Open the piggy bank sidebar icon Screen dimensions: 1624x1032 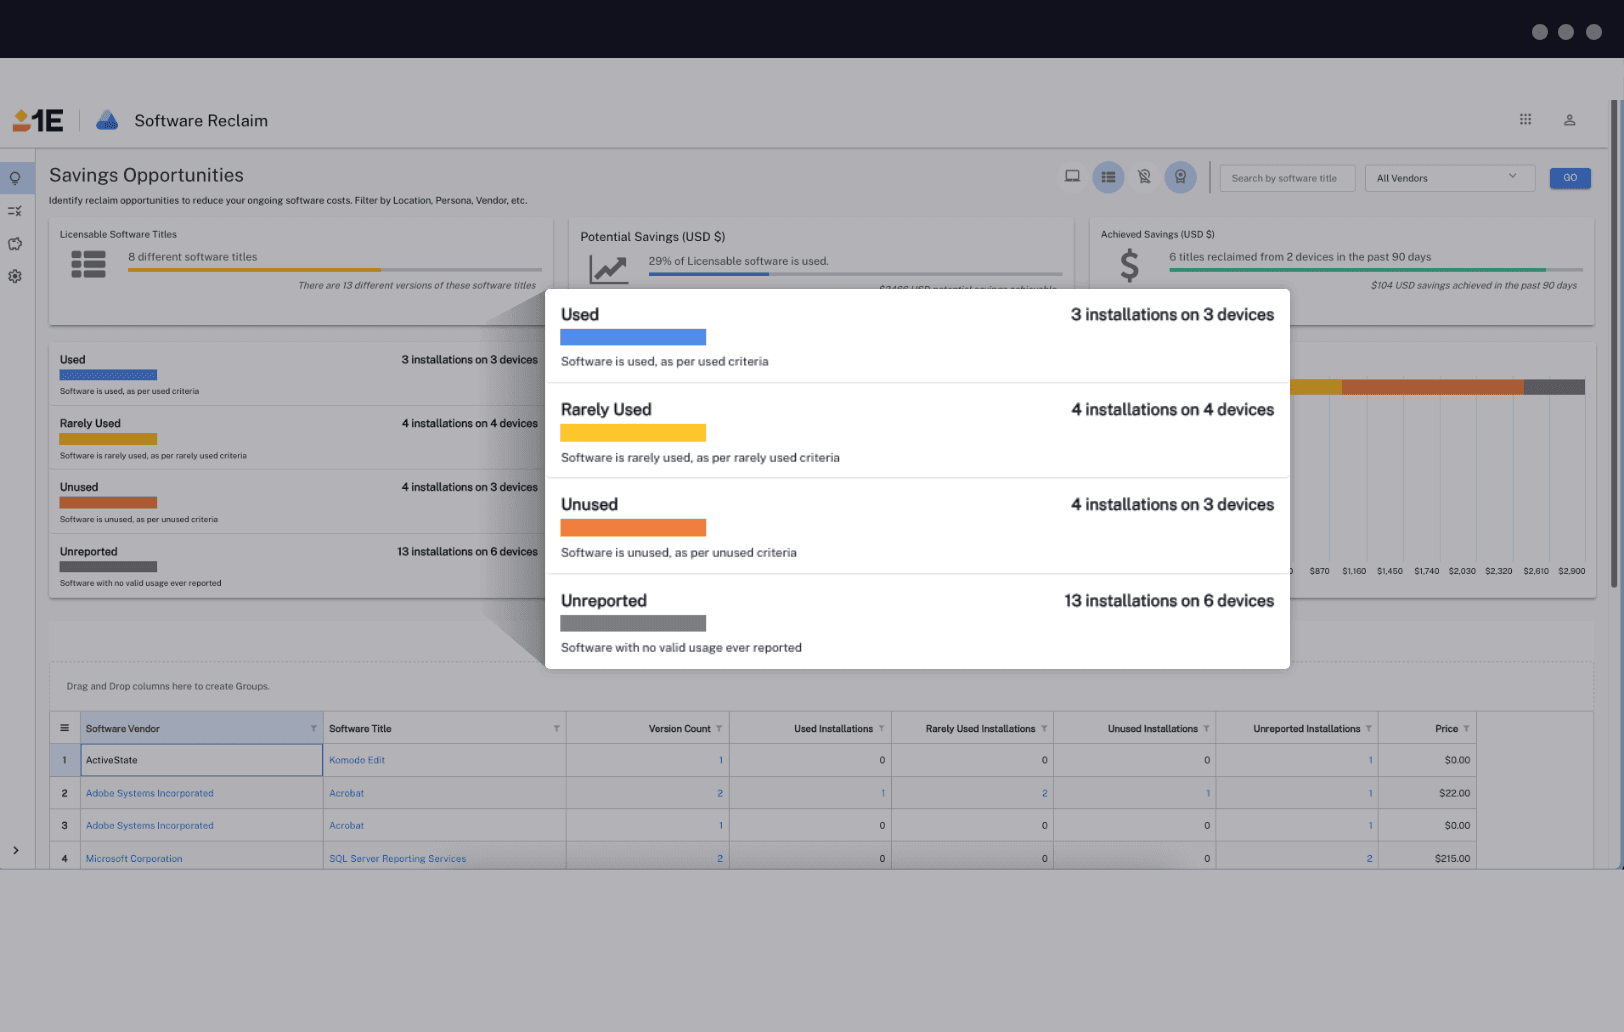click(x=15, y=244)
